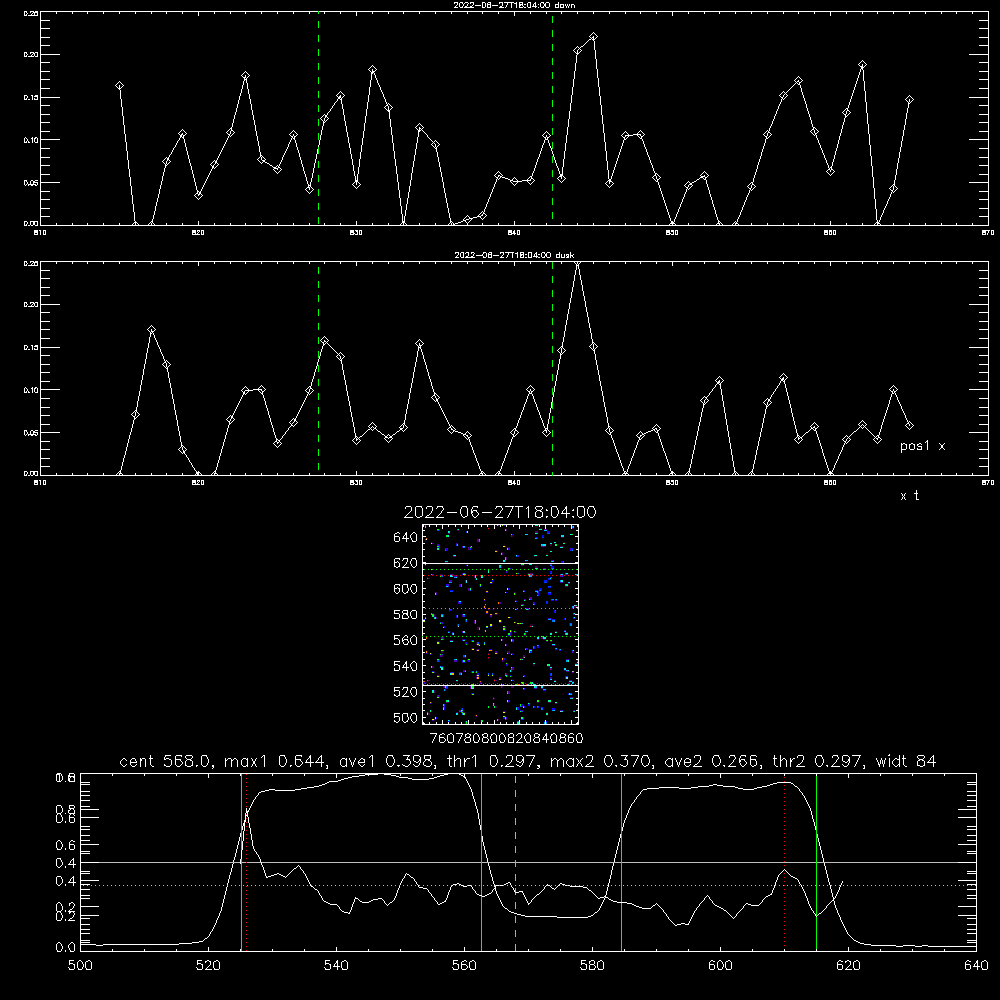
Task: Select the highest diamond peak in dawn plot
Action: pyautogui.click(x=593, y=37)
